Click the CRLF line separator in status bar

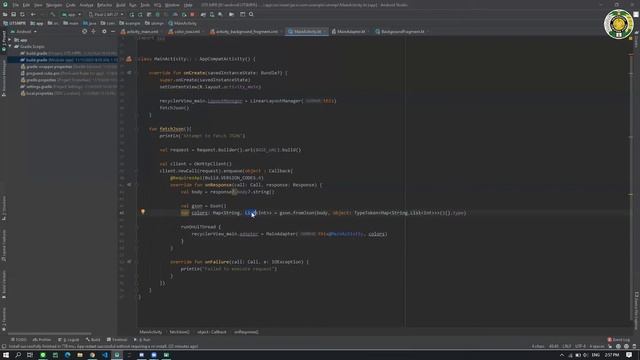click(x=567, y=346)
